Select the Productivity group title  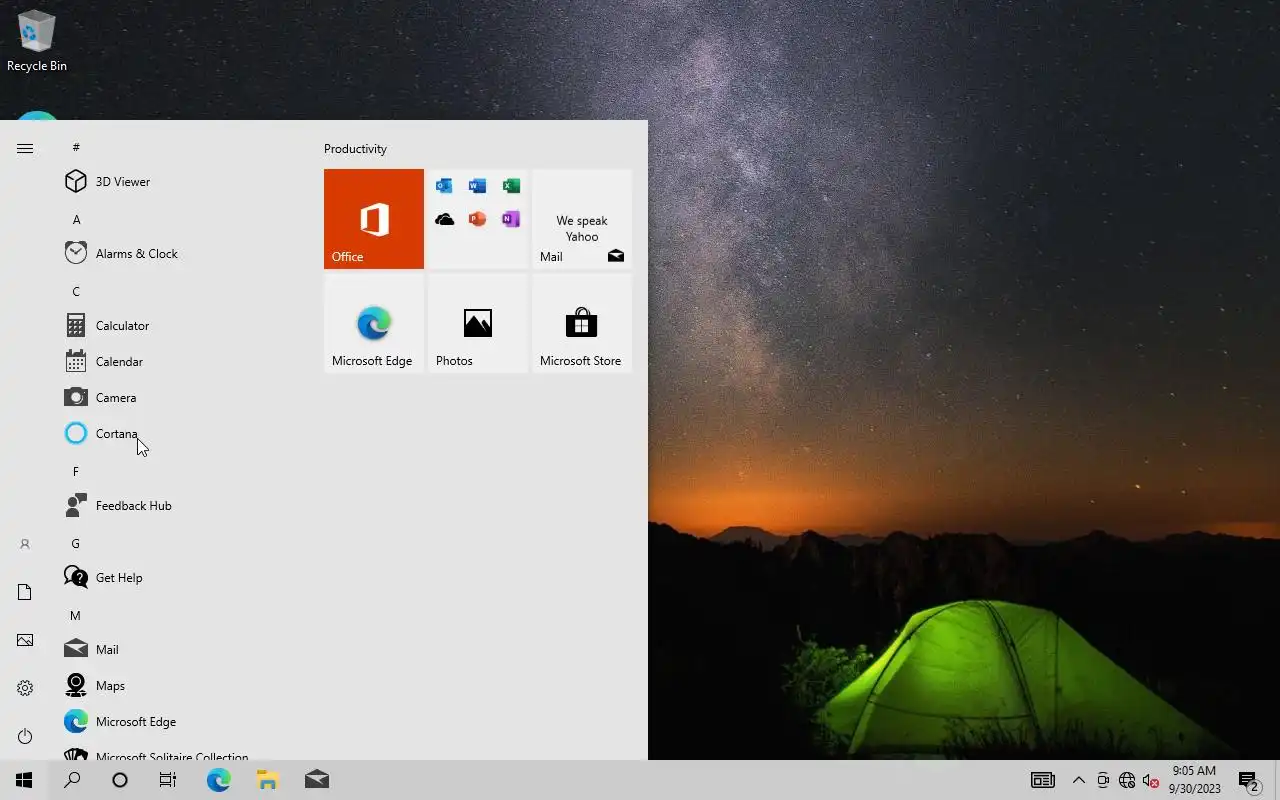pyautogui.click(x=355, y=149)
